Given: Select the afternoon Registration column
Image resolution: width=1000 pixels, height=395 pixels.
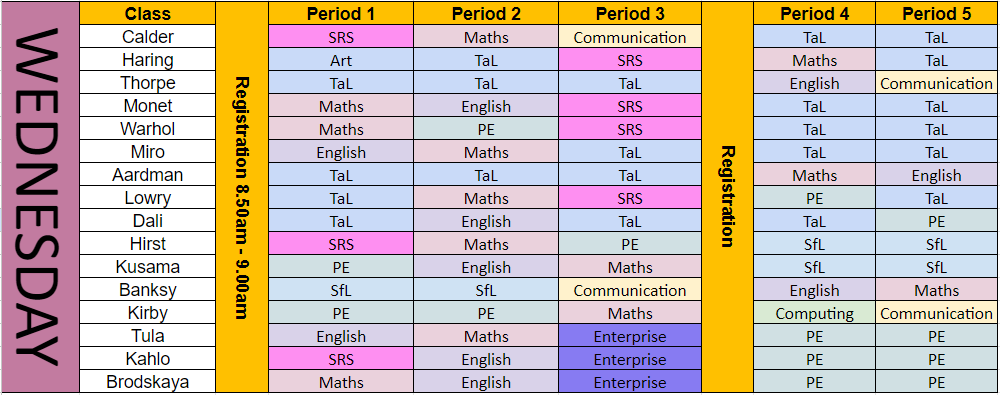Looking at the screenshot, I should click(x=728, y=197).
